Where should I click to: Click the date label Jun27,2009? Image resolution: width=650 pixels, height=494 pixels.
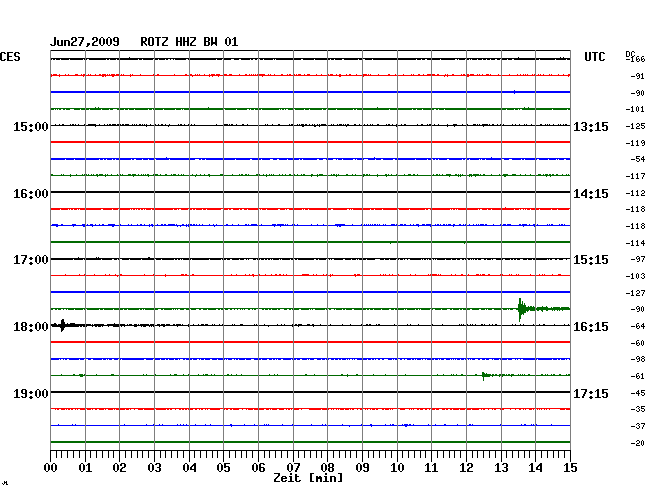pyautogui.click(x=85, y=42)
